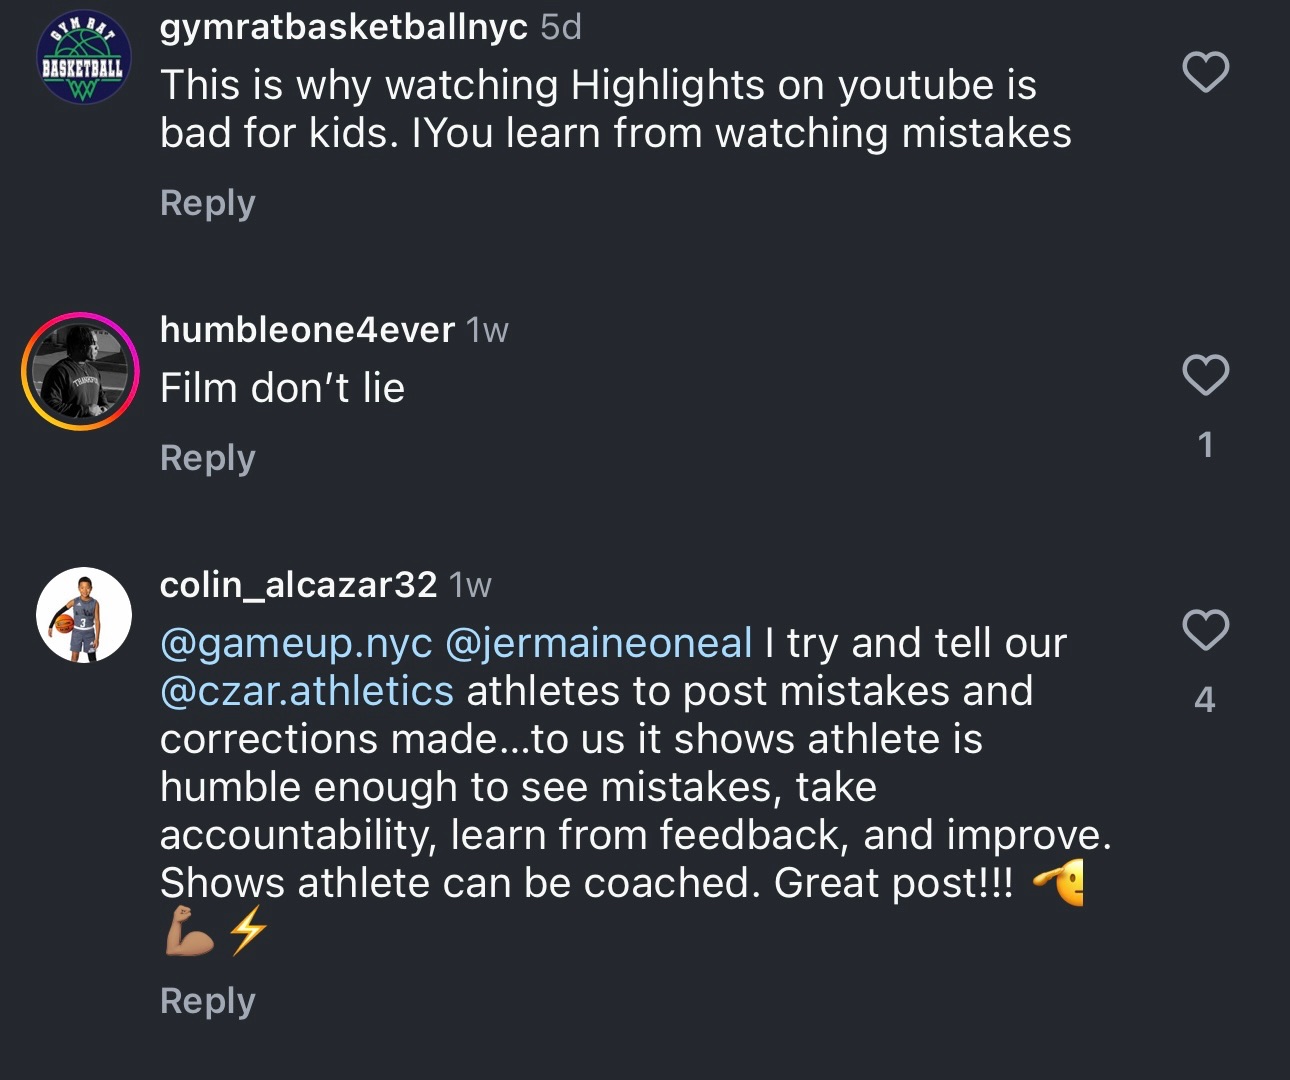Select the "Film don't lie" comment text

point(283,388)
